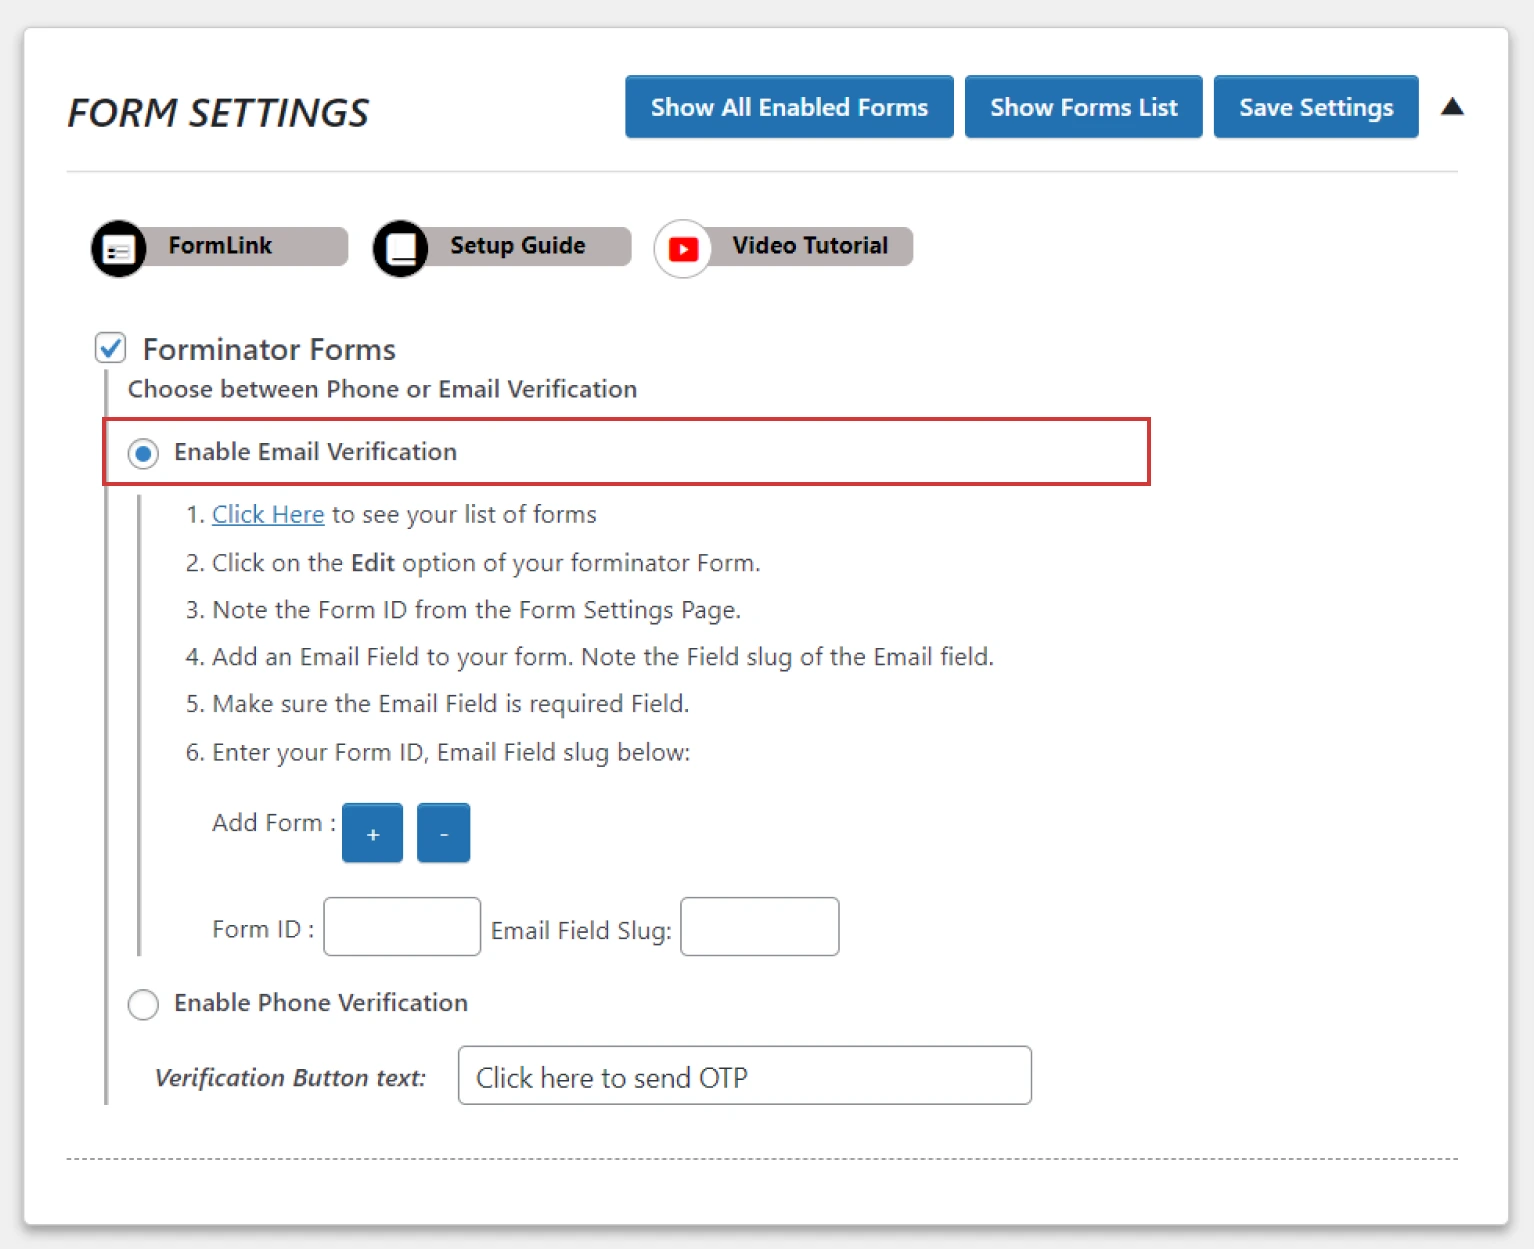Click the Verification Button text field

[x=745, y=1076]
